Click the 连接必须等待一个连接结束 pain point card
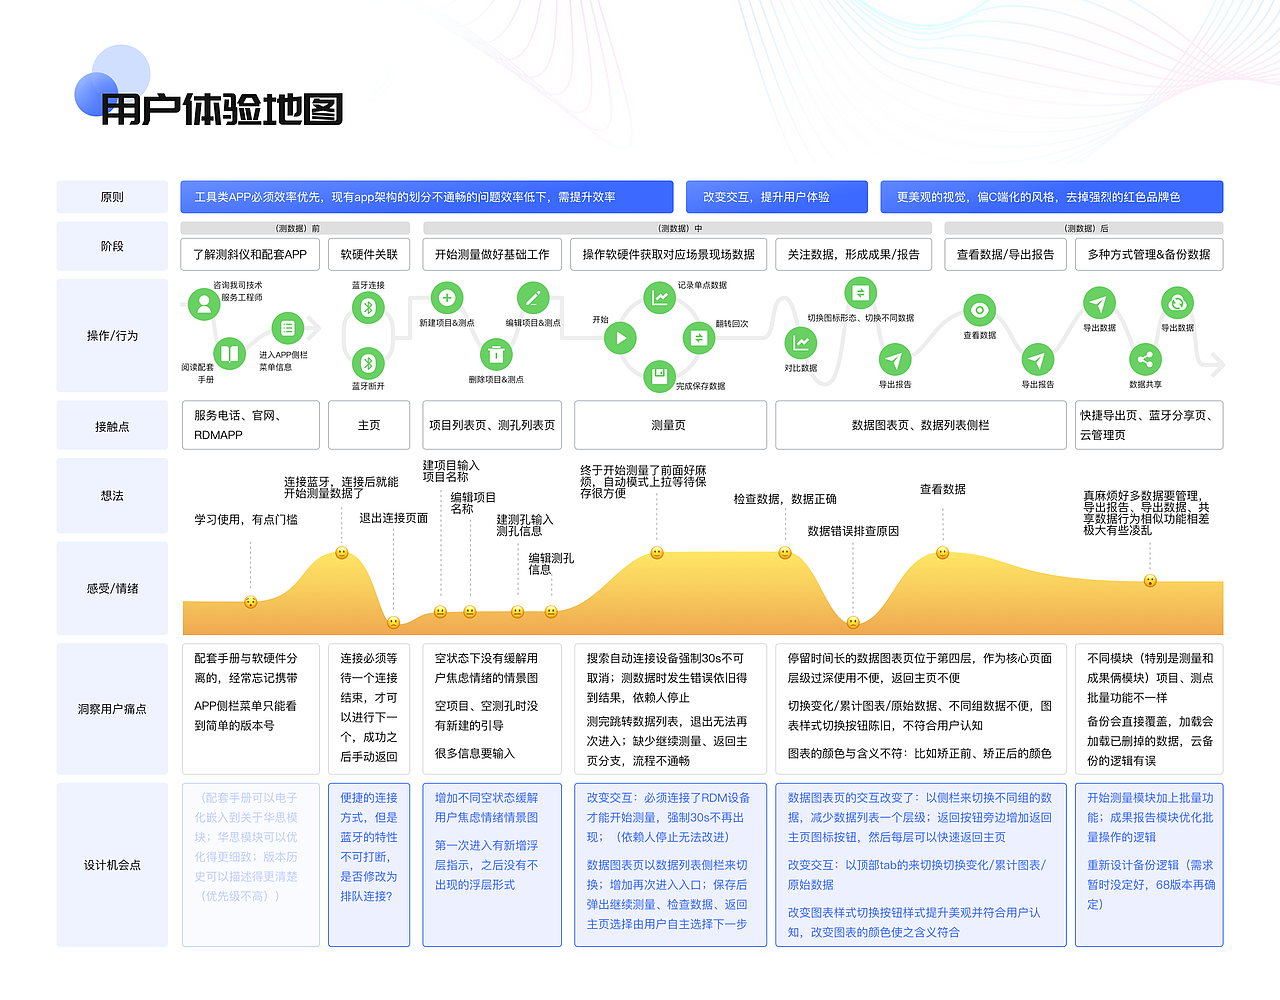The image size is (1280, 1000). (369, 709)
